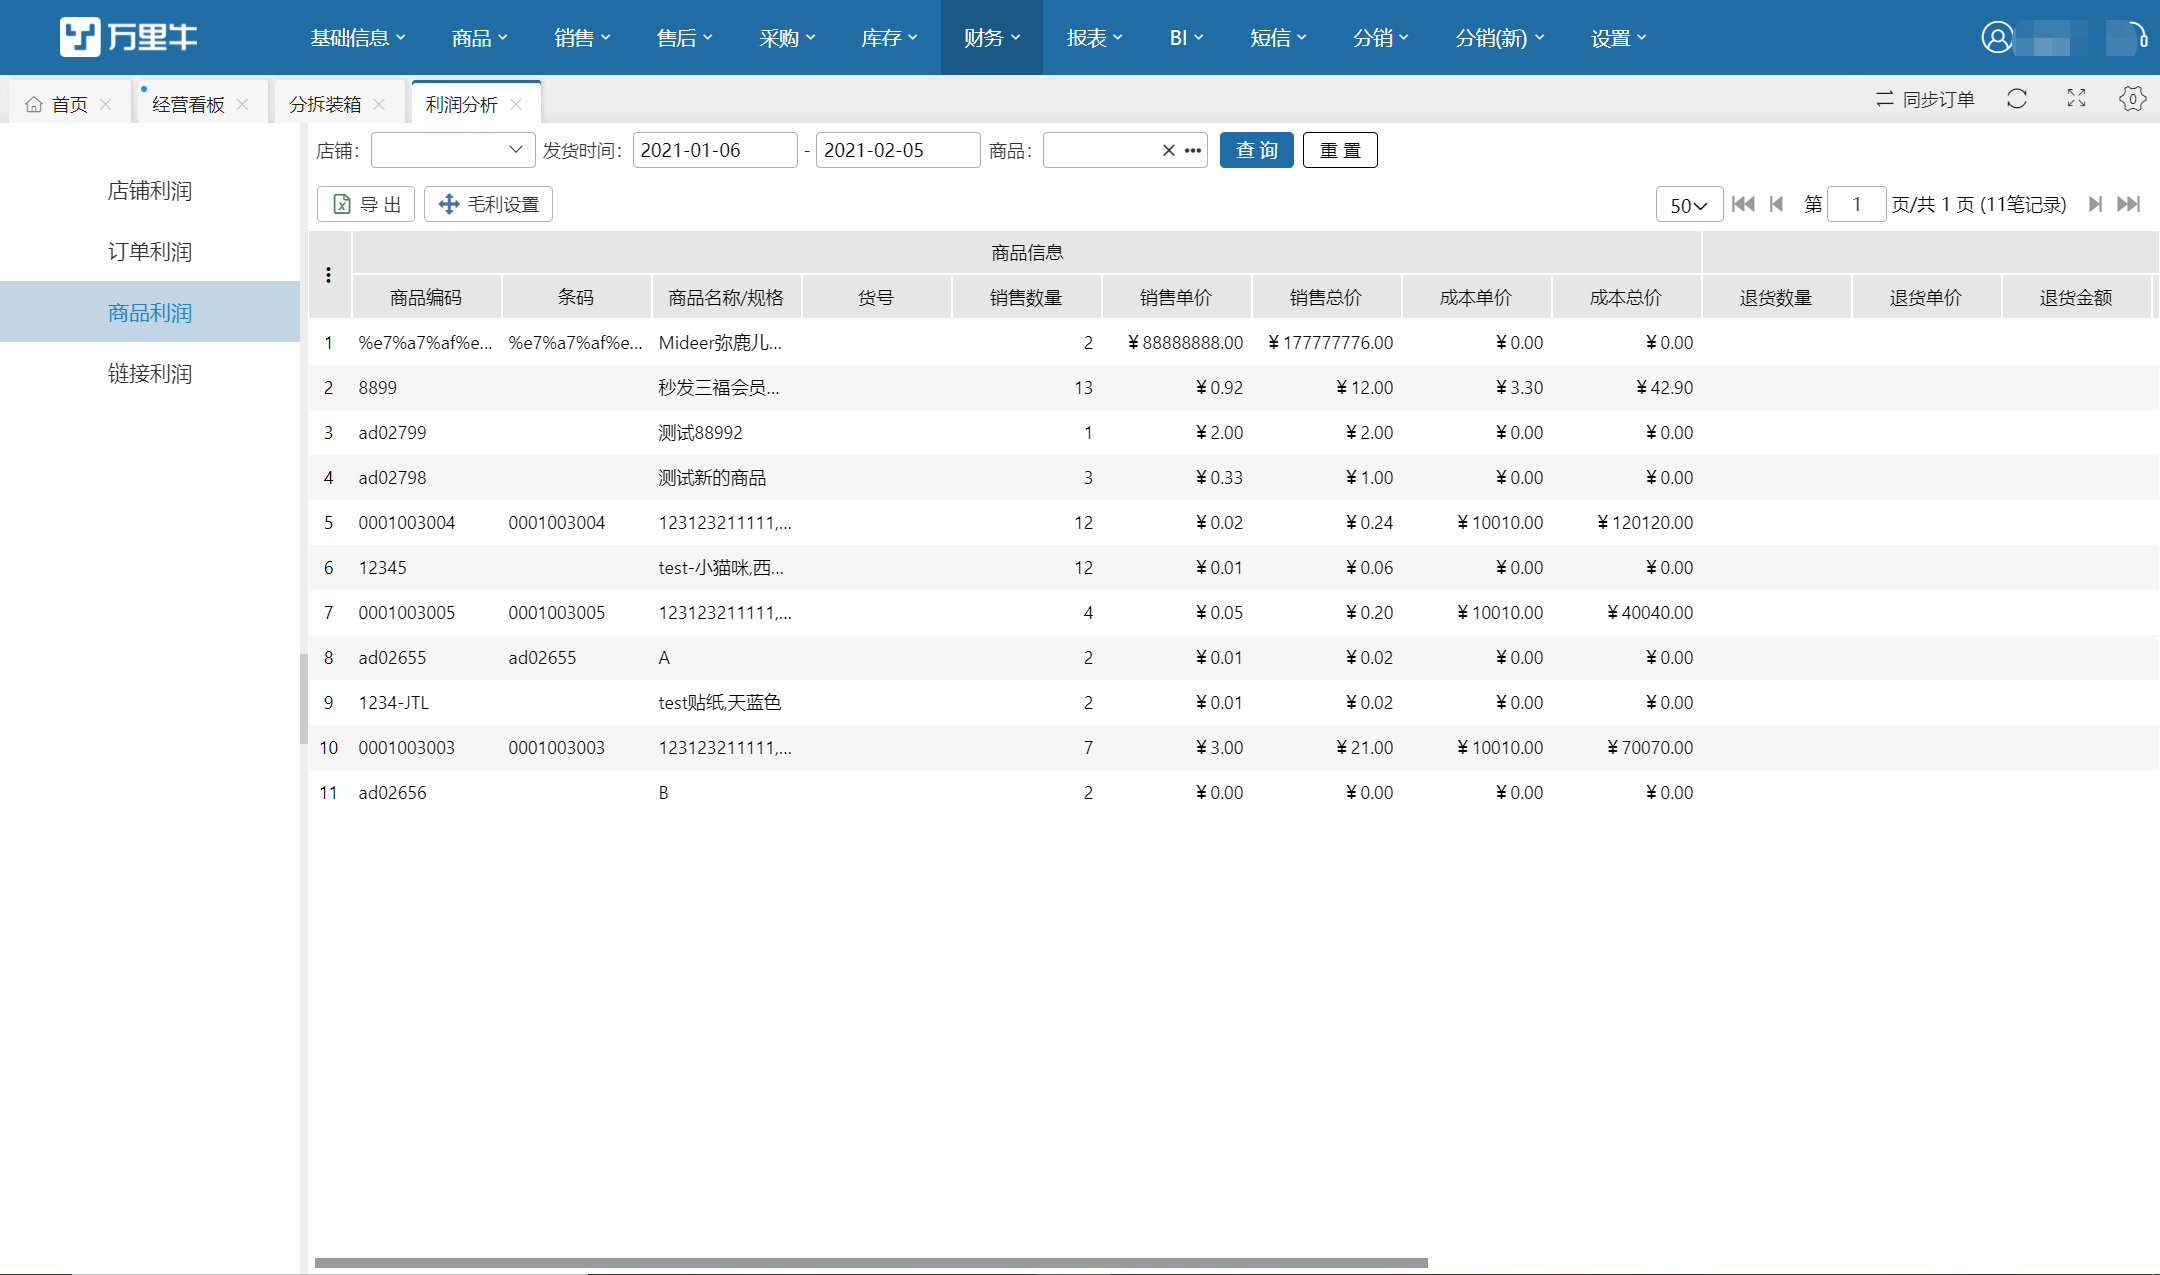Viewport: 2160px width, 1275px height.
Task: Select 店铺利润 in the sidebar
Action: [150, 190]
